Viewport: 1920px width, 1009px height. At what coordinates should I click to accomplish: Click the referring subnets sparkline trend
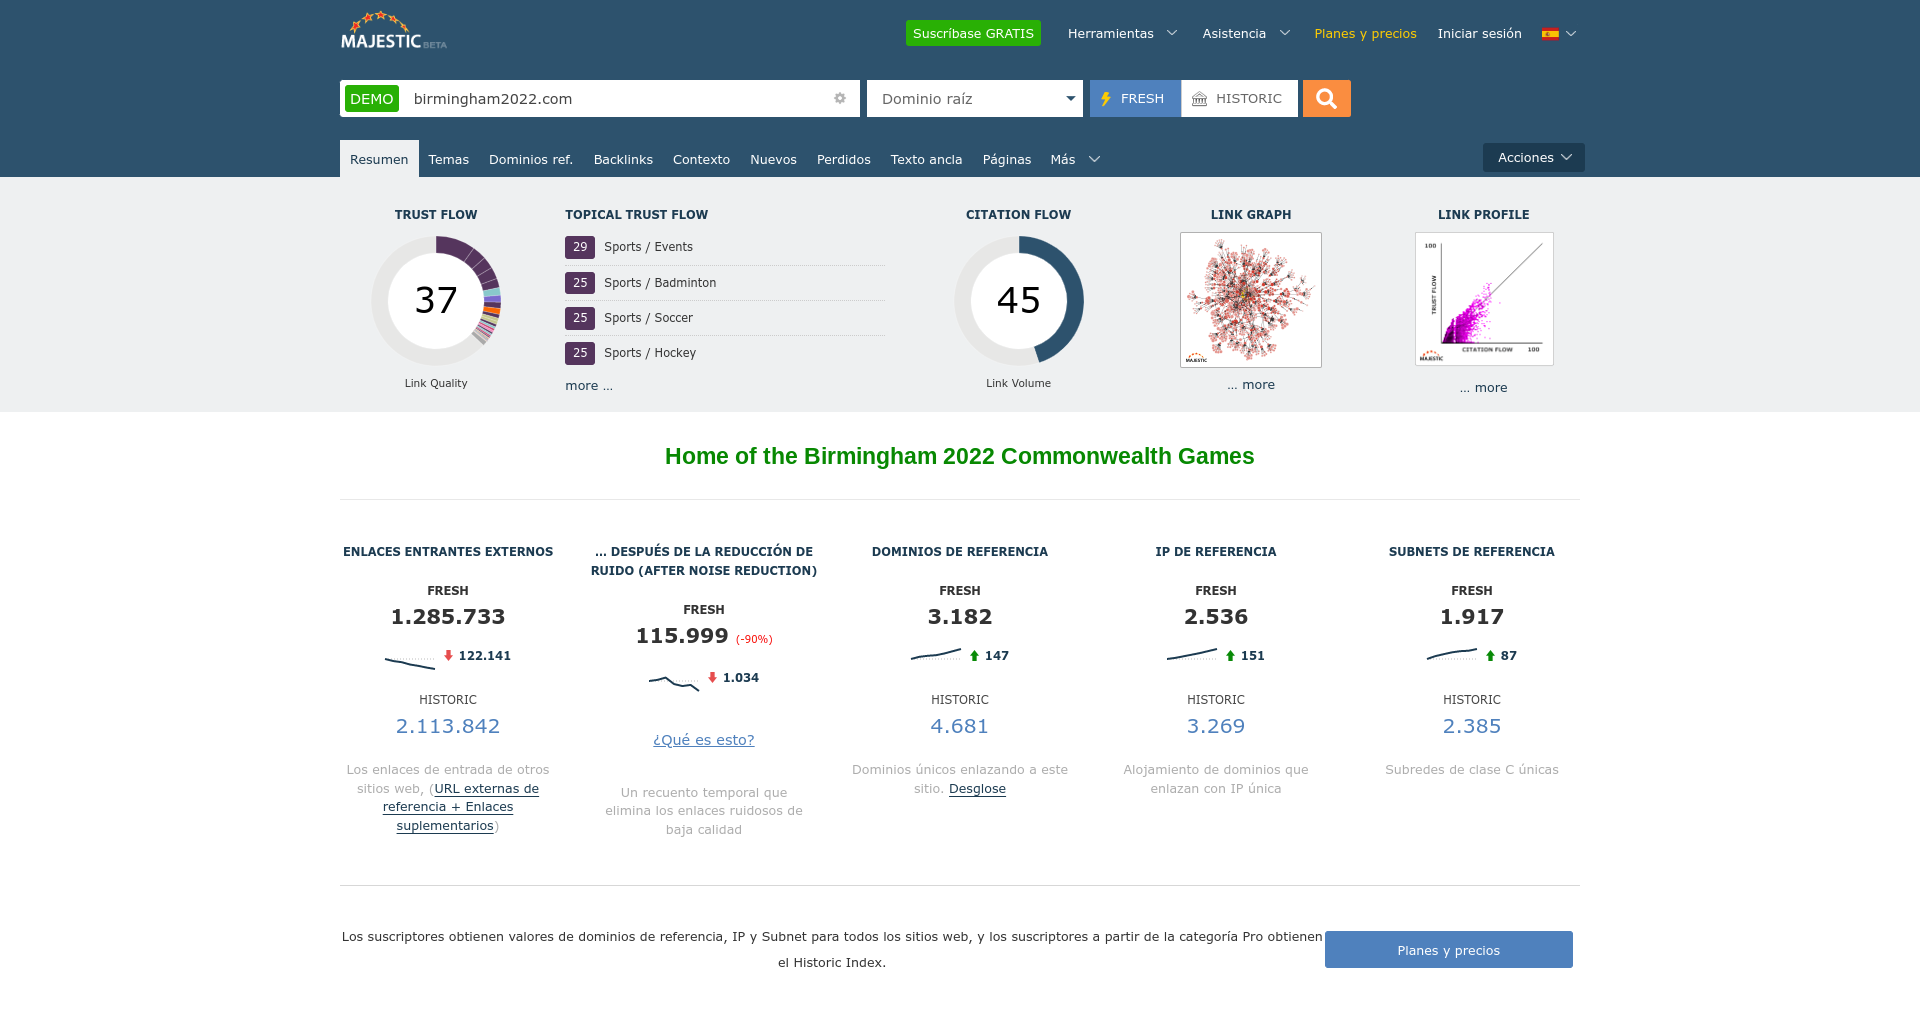pos(1452,656)
